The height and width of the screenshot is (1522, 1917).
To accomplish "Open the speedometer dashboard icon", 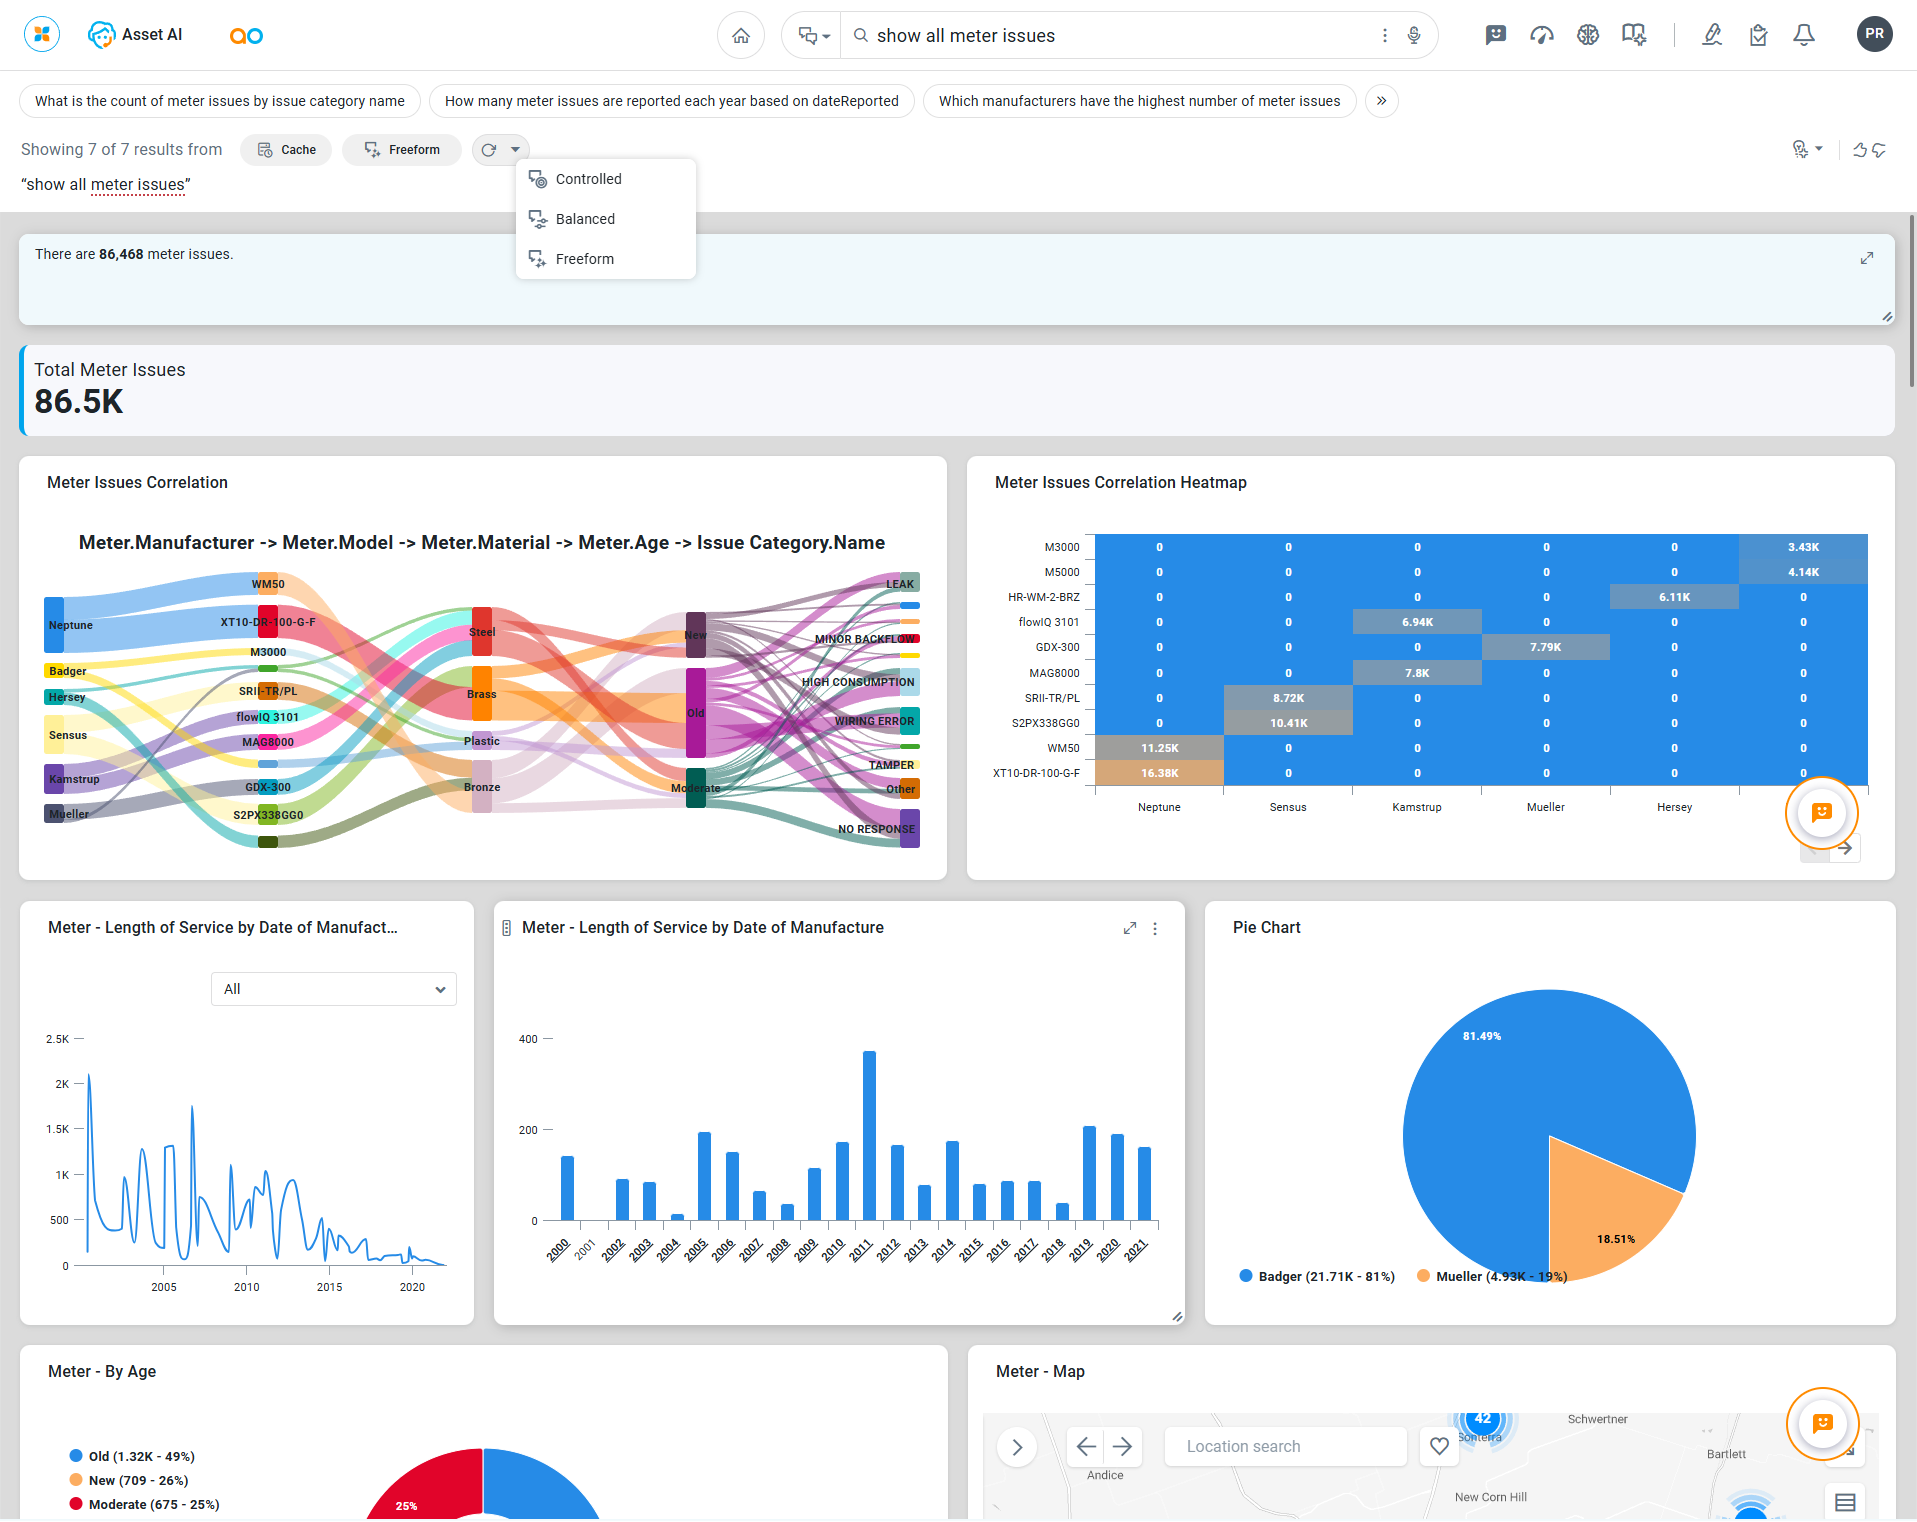I will click(1542, 36).
